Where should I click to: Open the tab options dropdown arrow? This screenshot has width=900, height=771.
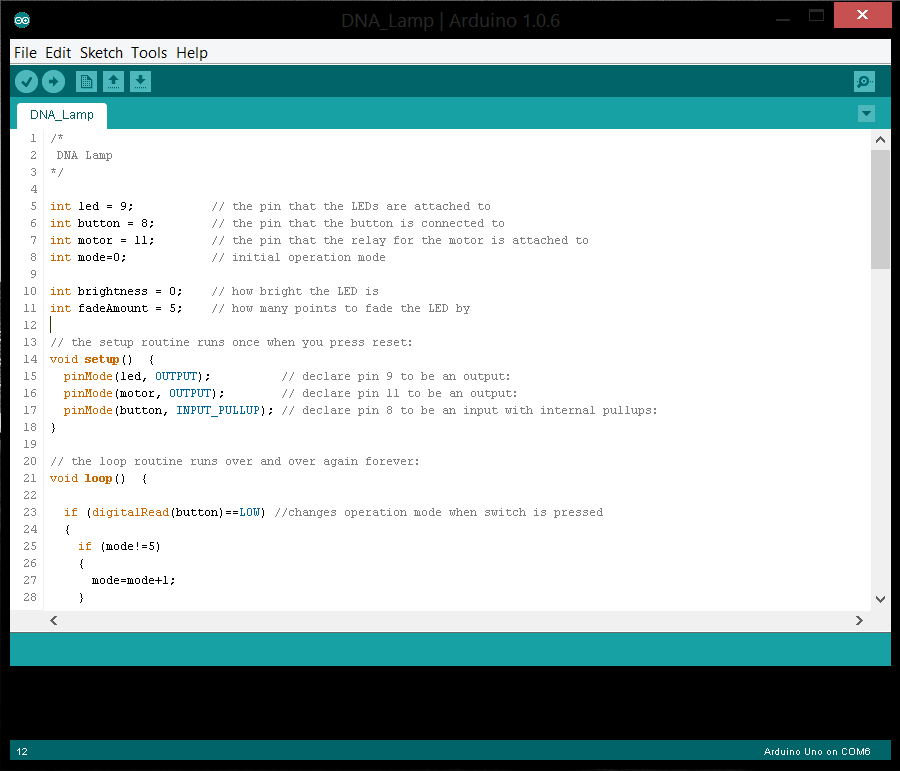coord(865,114)
